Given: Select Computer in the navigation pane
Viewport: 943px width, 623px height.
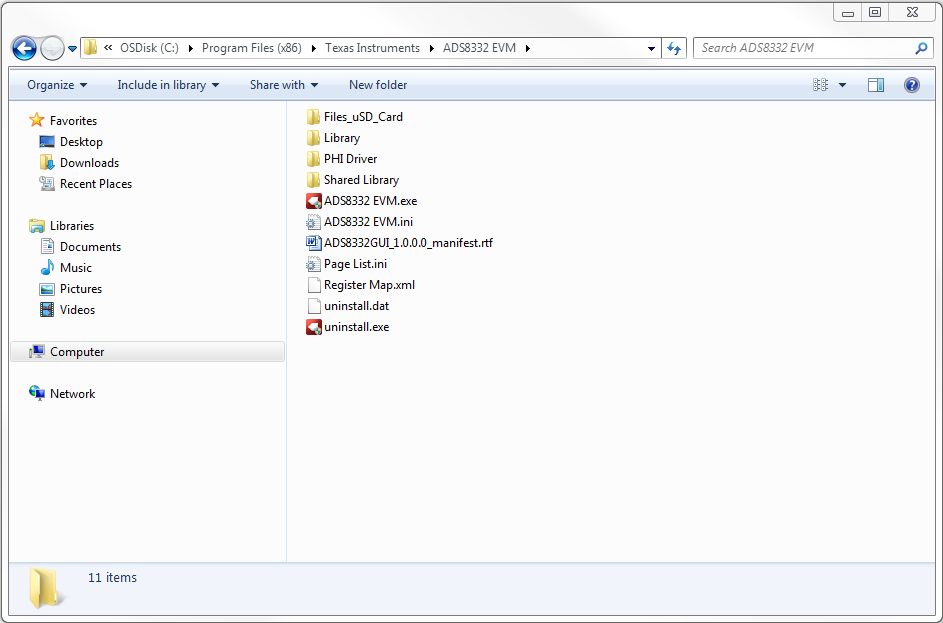Looking at the screenshot, I should (x=77, y=352).
